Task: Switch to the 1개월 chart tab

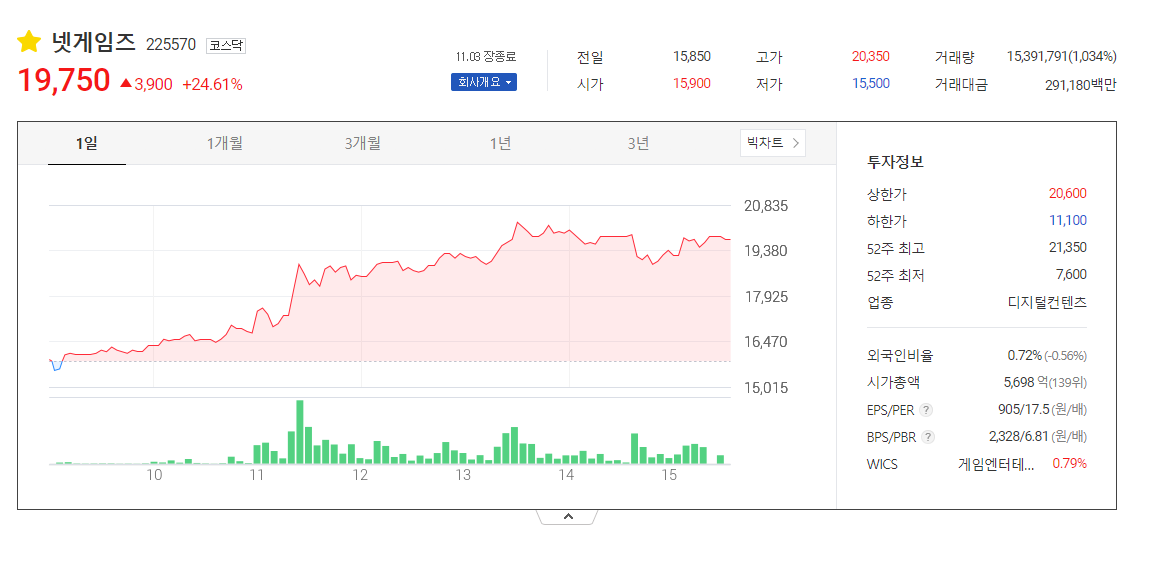Action: 224,143
